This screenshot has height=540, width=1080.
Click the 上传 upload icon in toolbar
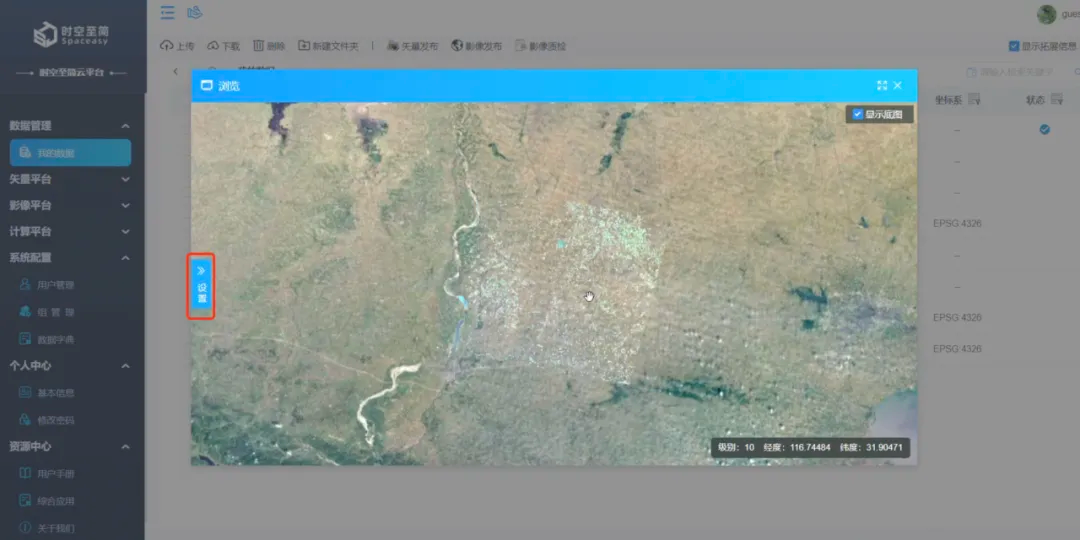[166, 45]
